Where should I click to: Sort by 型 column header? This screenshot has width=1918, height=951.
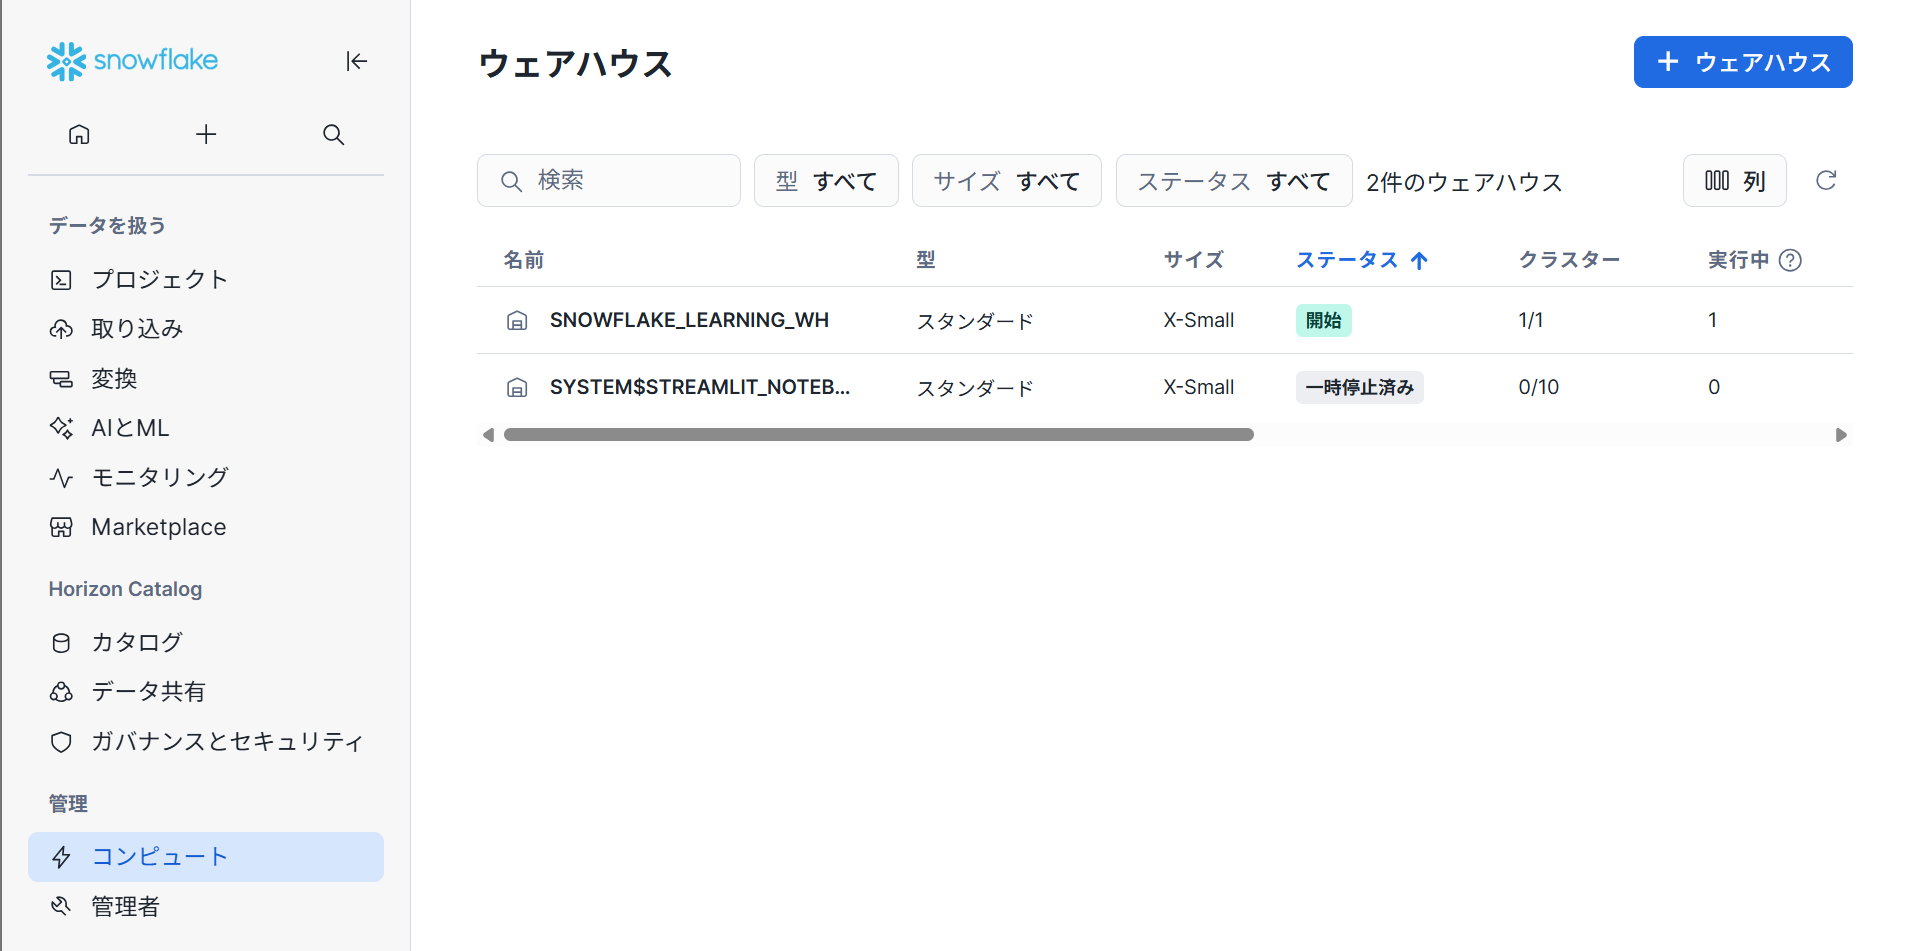pos(926,260)
